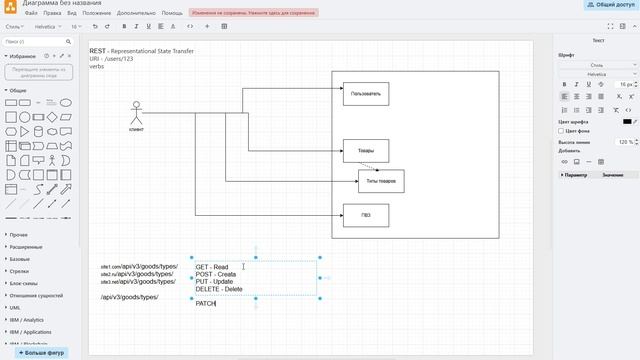The width and height of the screenshot is (640, 360).
Task: Select the ellipse shape in Общие
Action: click(x=66, y=103)
